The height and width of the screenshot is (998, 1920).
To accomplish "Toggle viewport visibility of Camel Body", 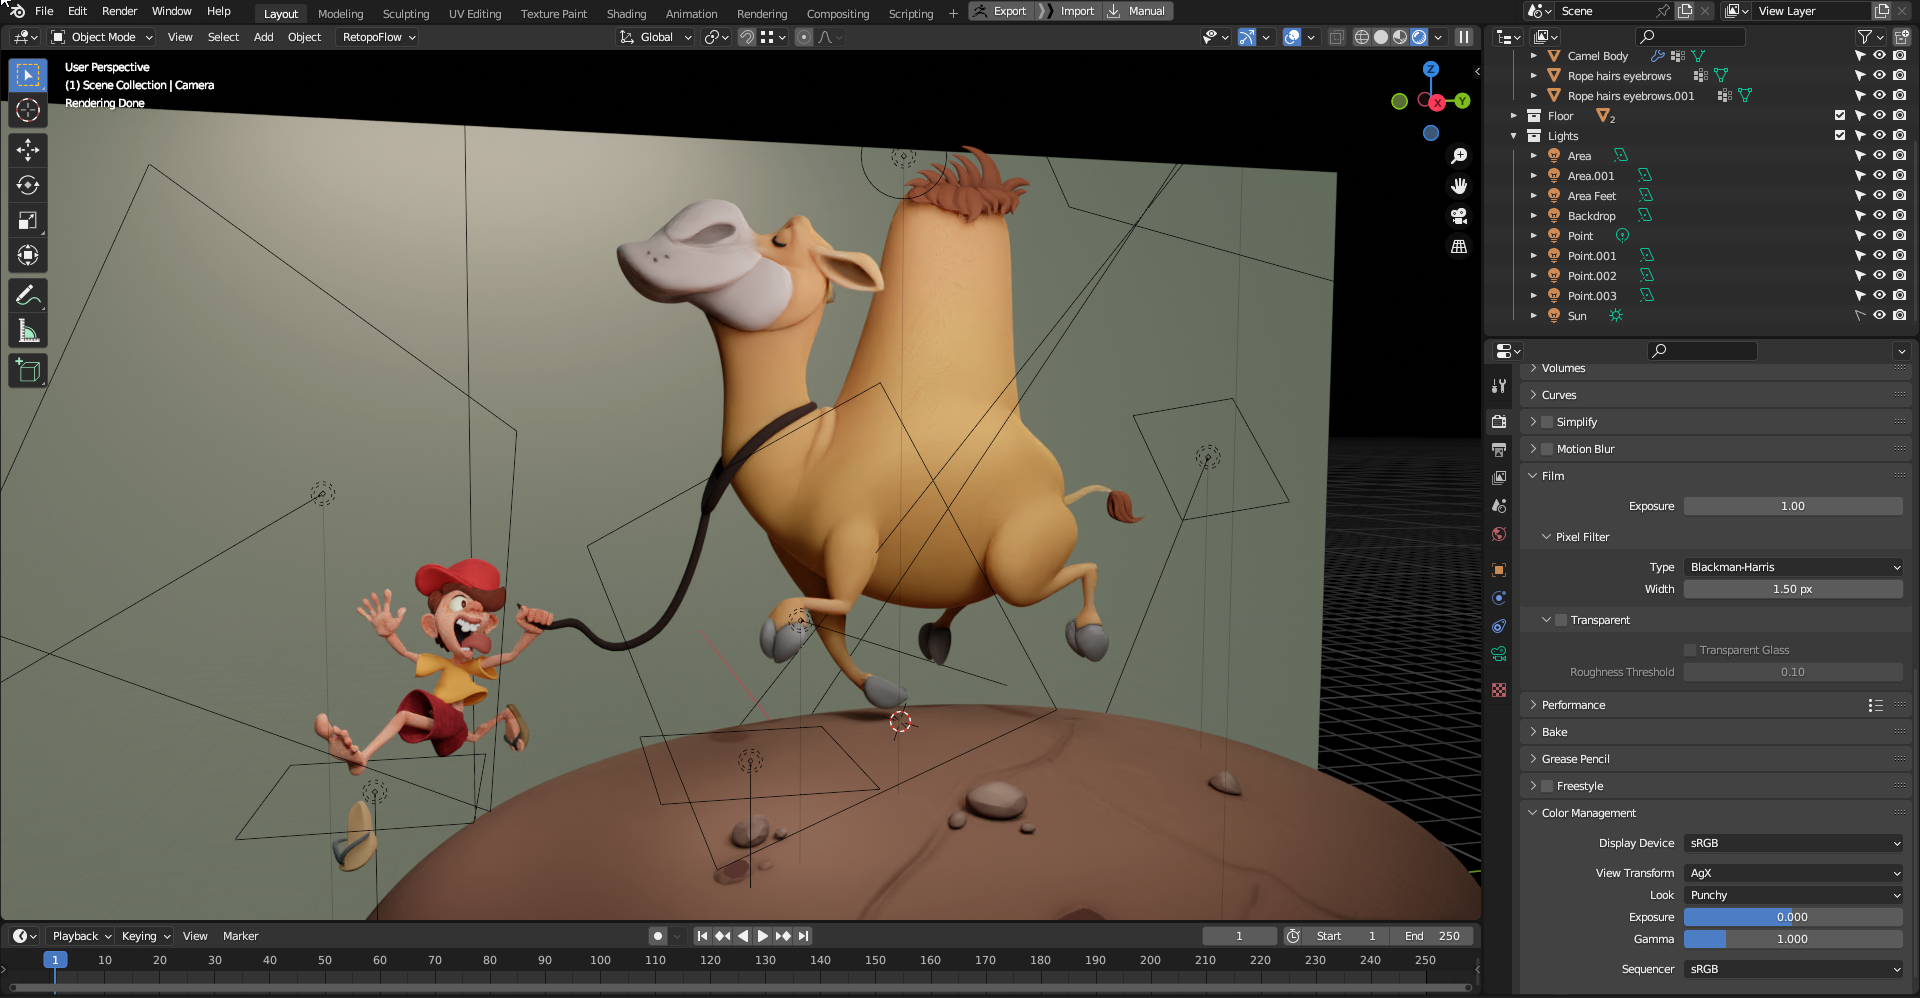I will point(1880,56).
